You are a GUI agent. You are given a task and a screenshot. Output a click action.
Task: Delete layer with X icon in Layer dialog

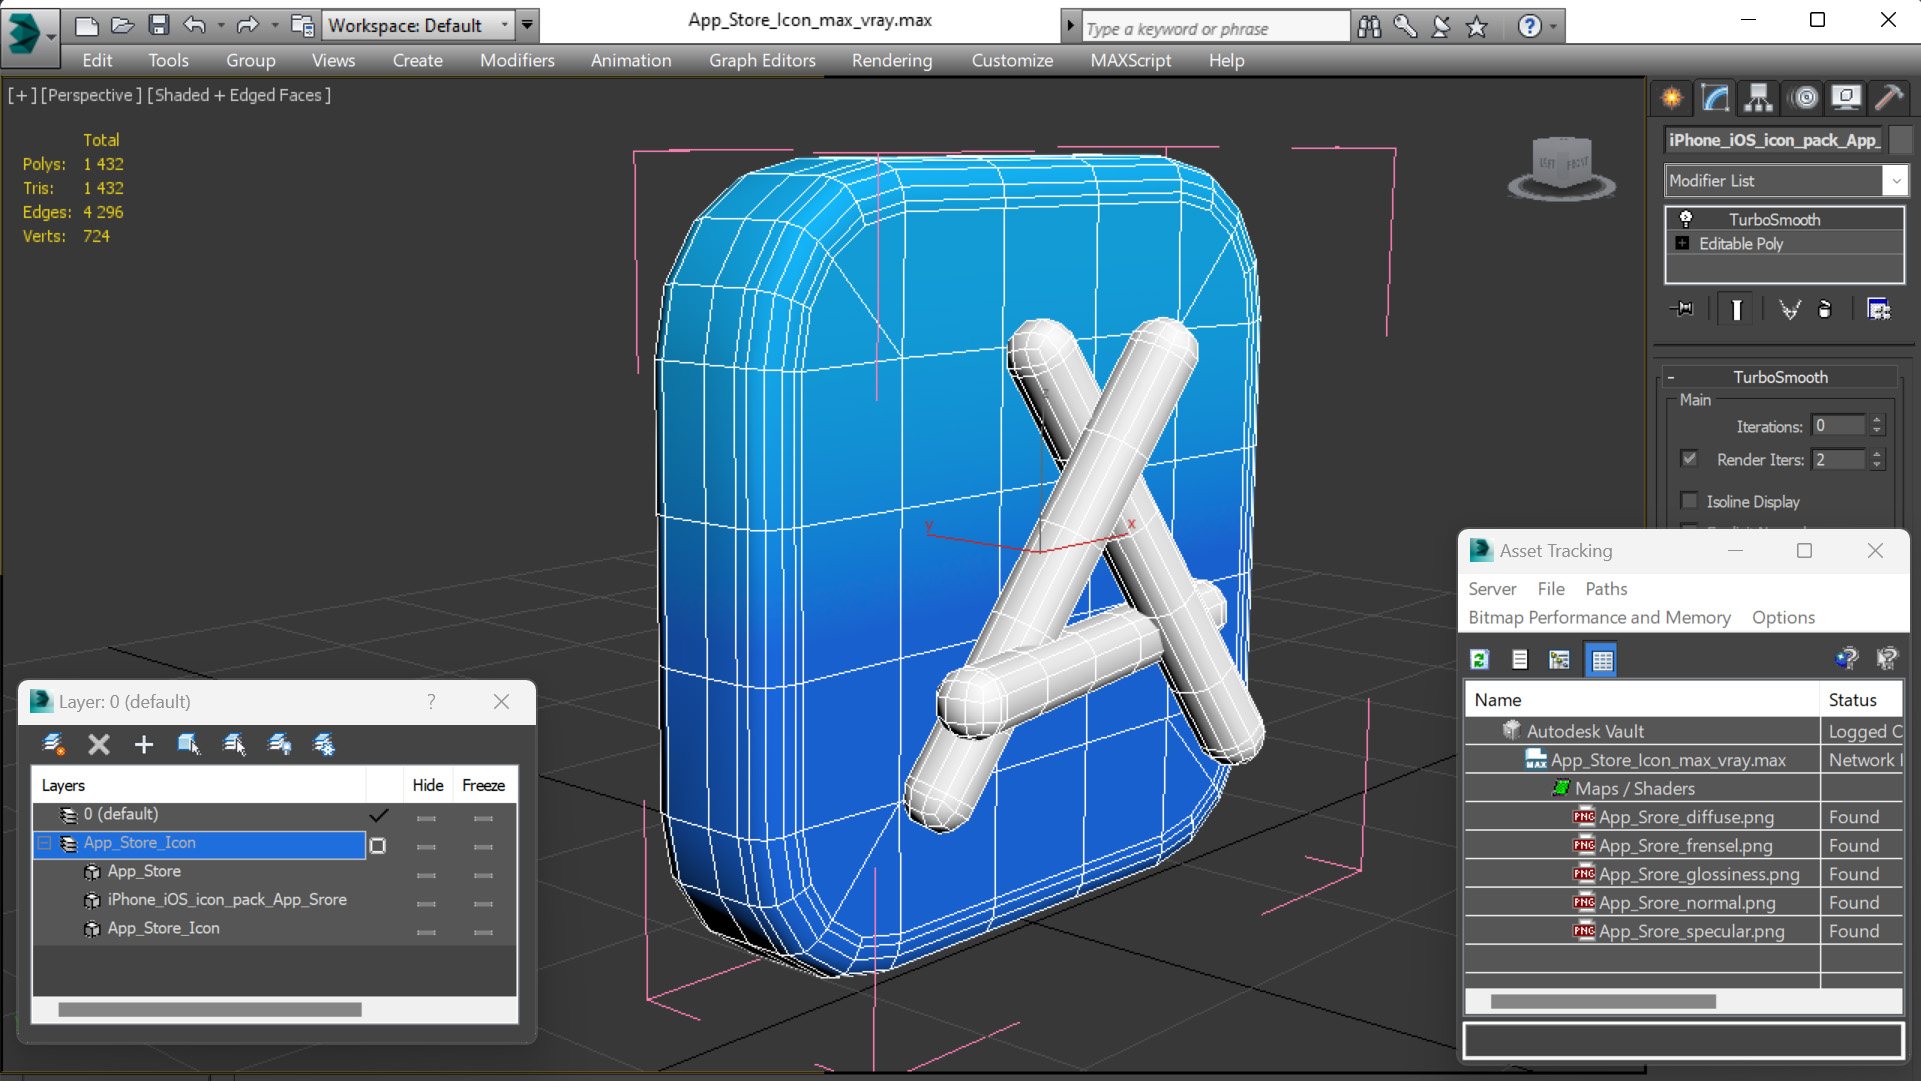tap(98, 744)
